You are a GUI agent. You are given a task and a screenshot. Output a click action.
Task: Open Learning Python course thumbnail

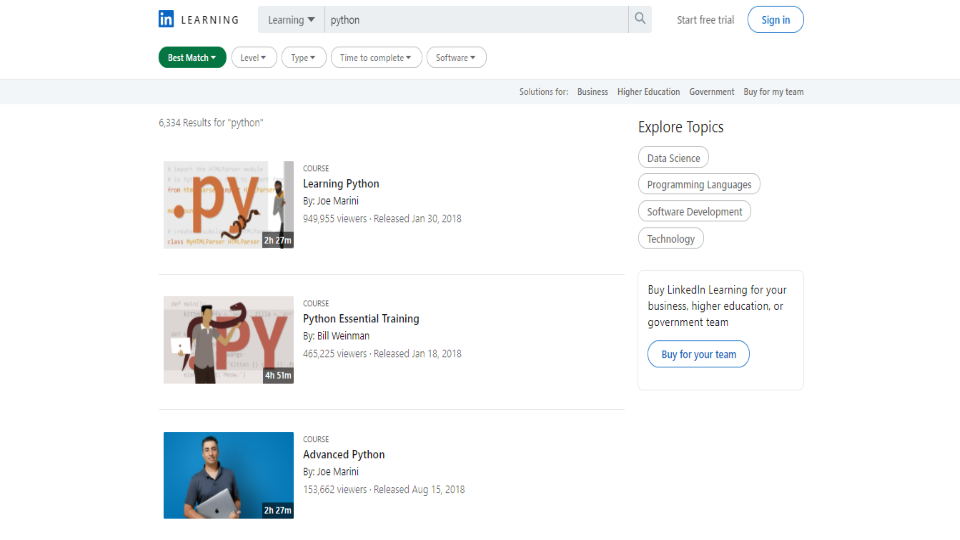click(x=228, y=204)
